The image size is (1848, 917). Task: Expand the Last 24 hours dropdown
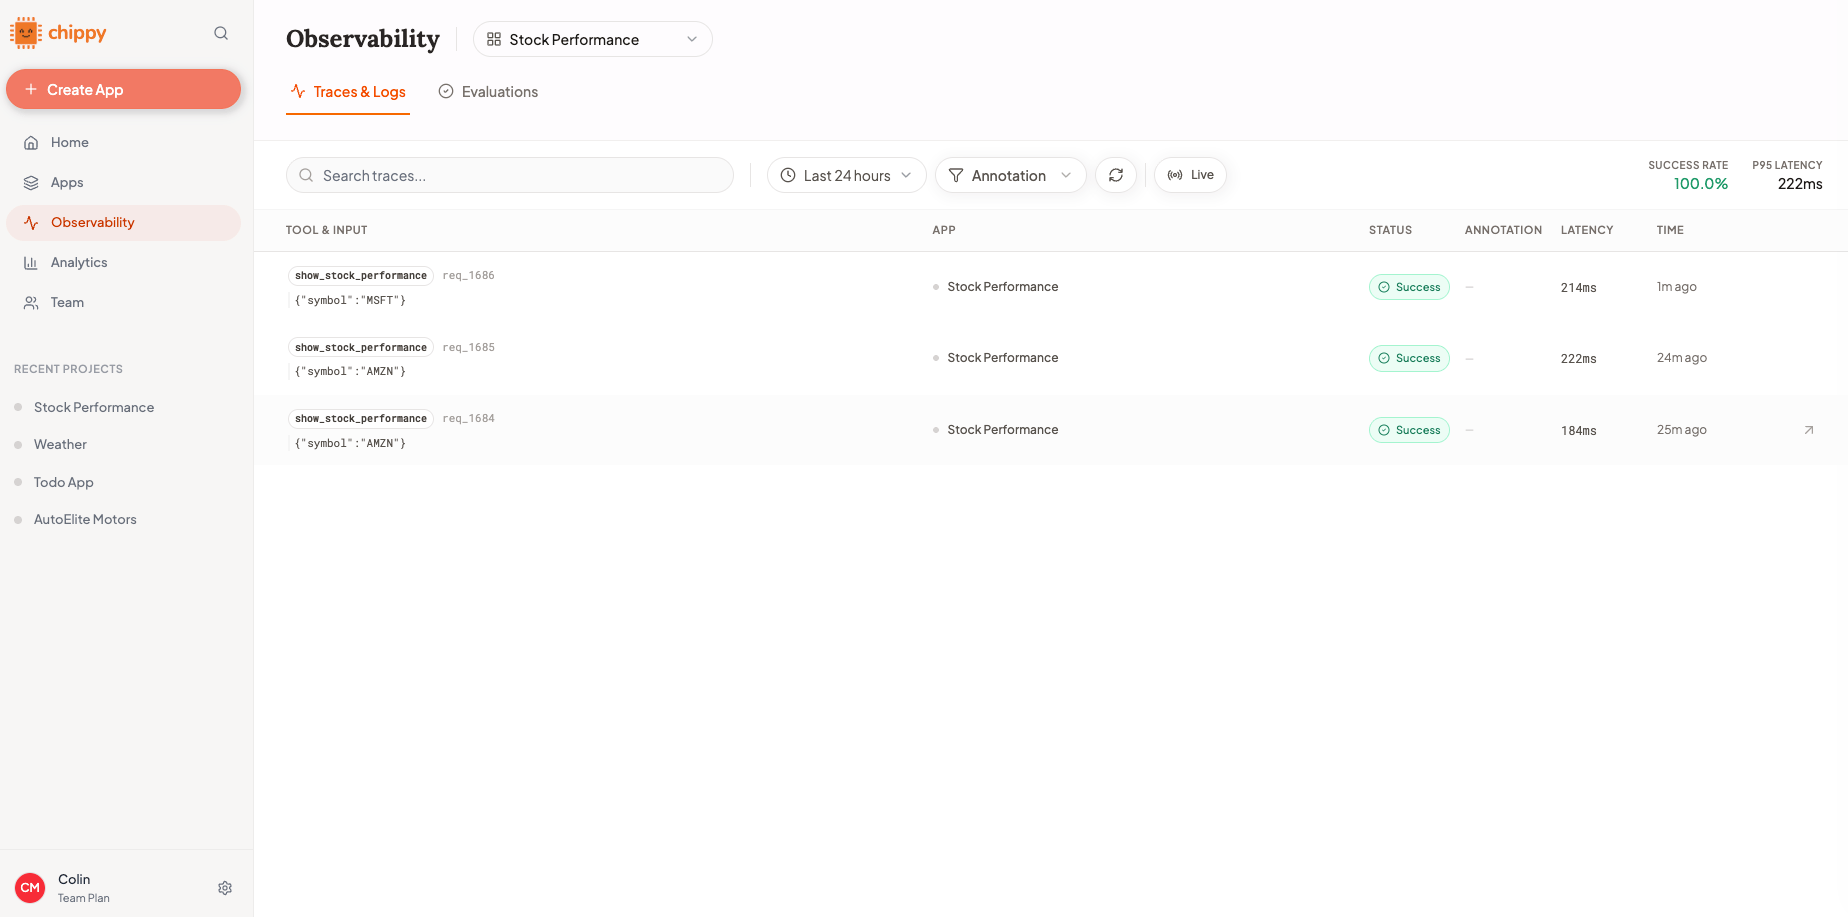846,175
